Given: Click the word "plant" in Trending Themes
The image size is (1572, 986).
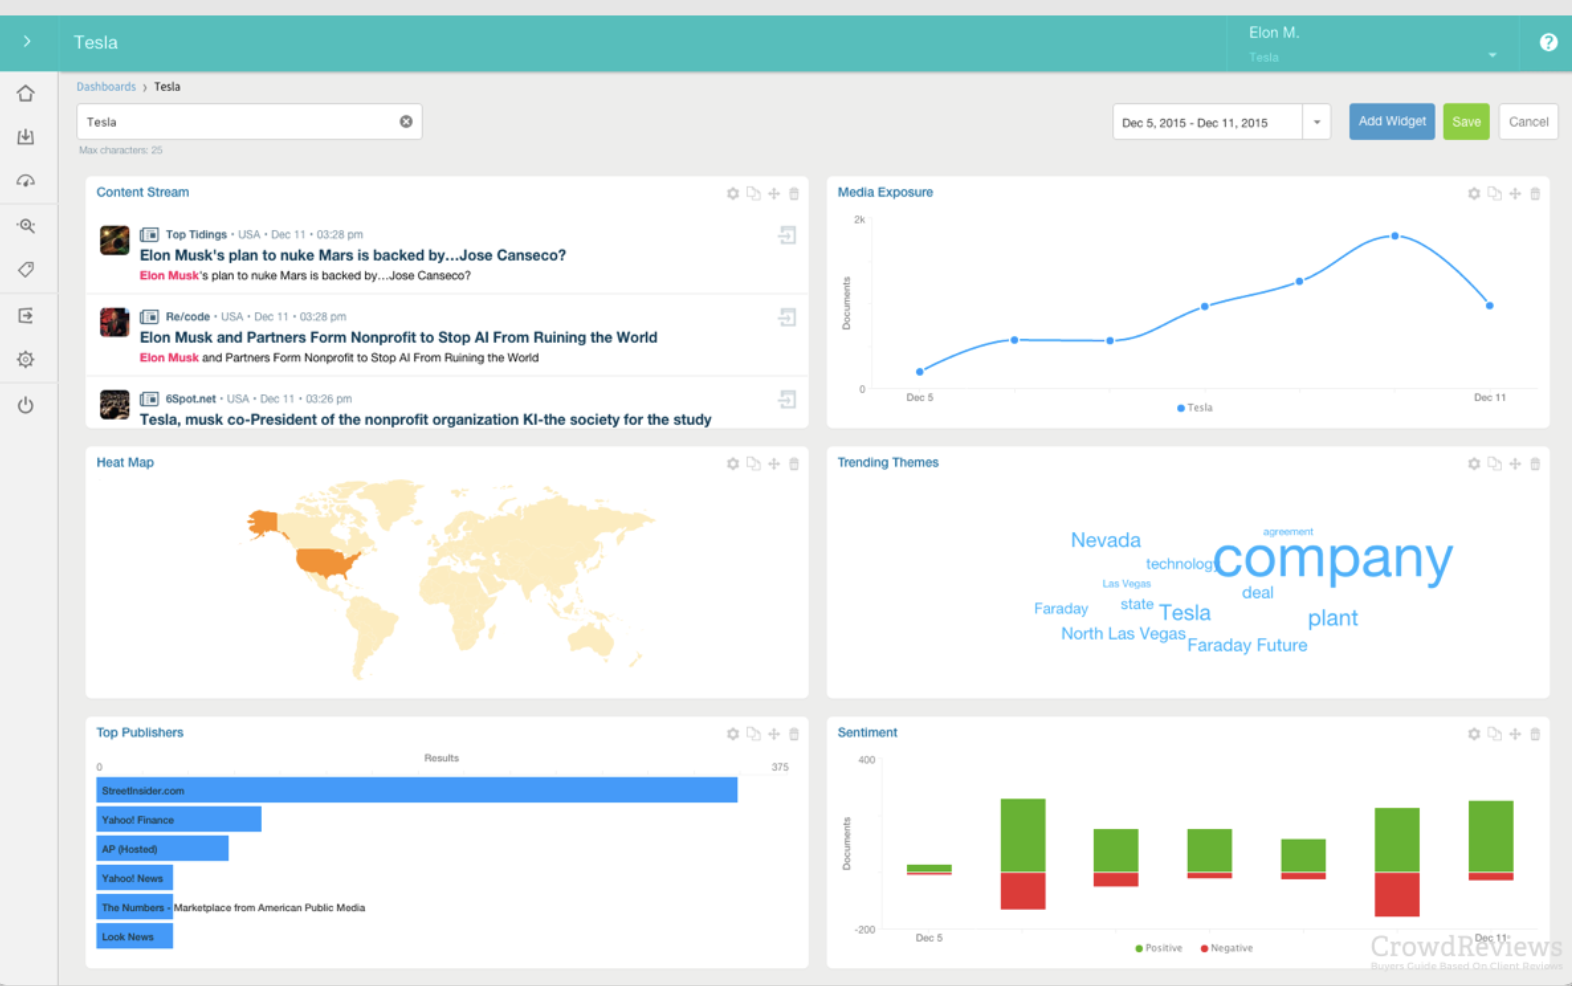Looking at the screenshot, I should coord(1333,618).
